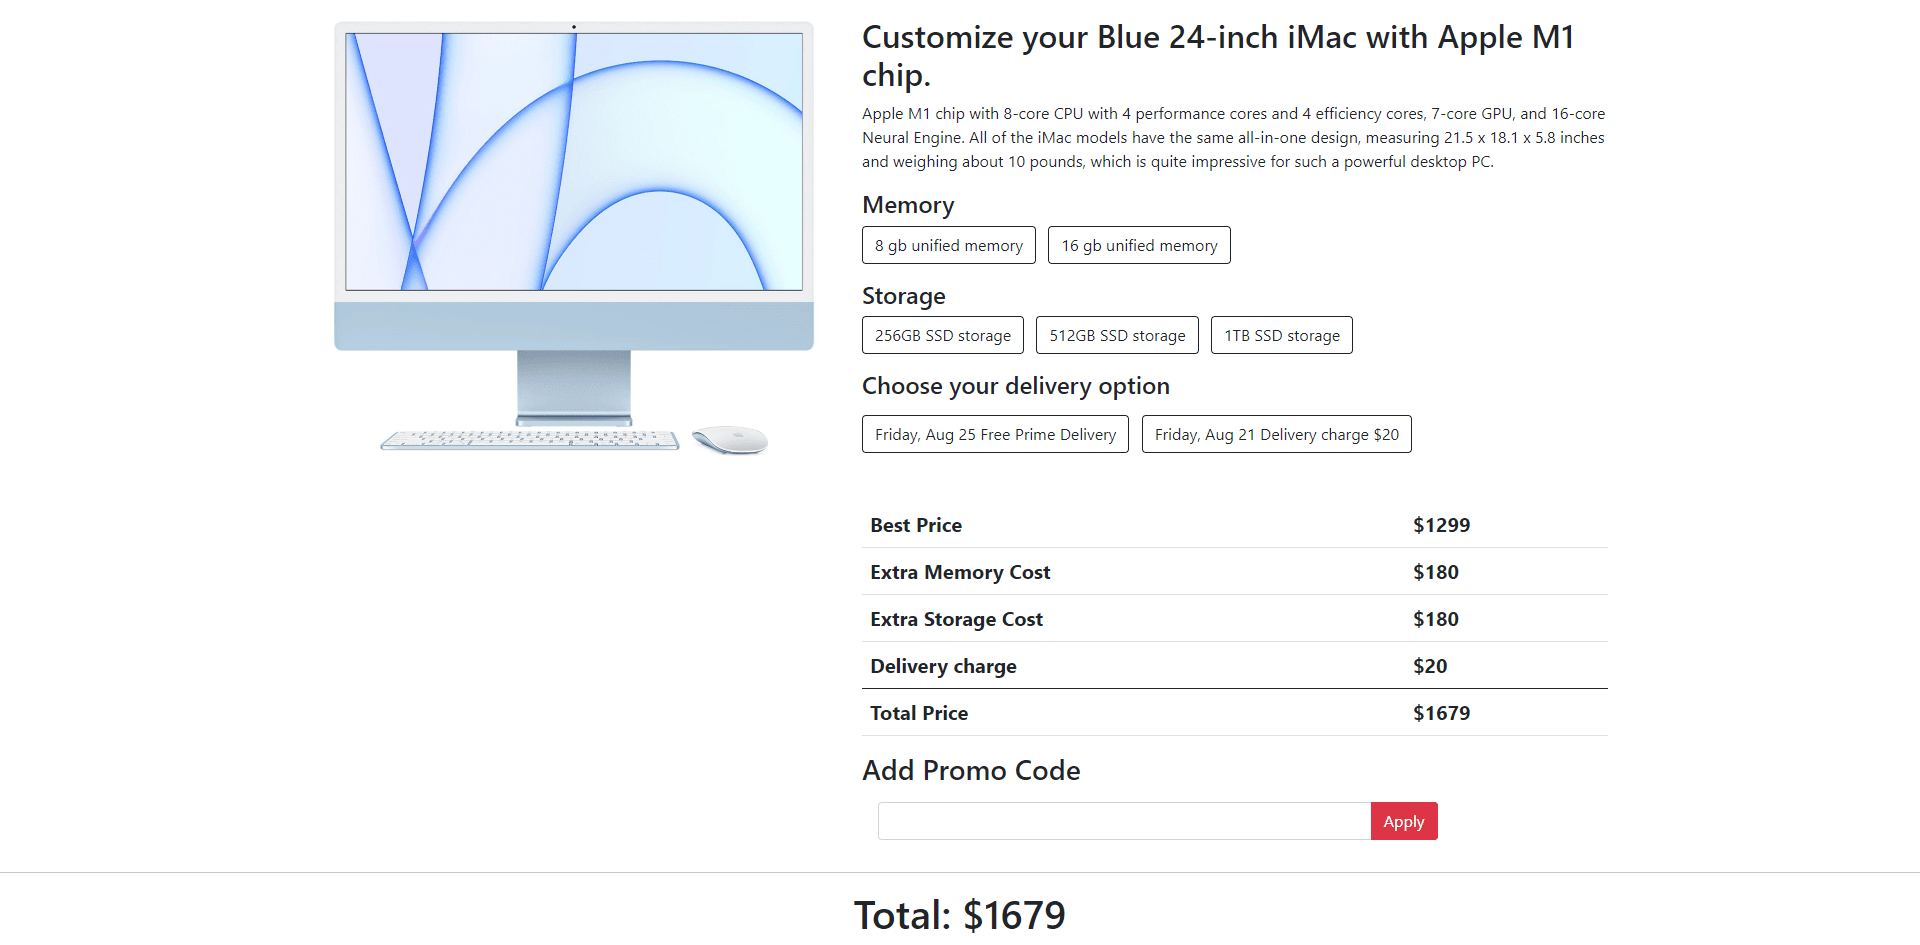1920x945 pixels.
Task: Pick 256GB SSD storage
Action: coord(942,335)
